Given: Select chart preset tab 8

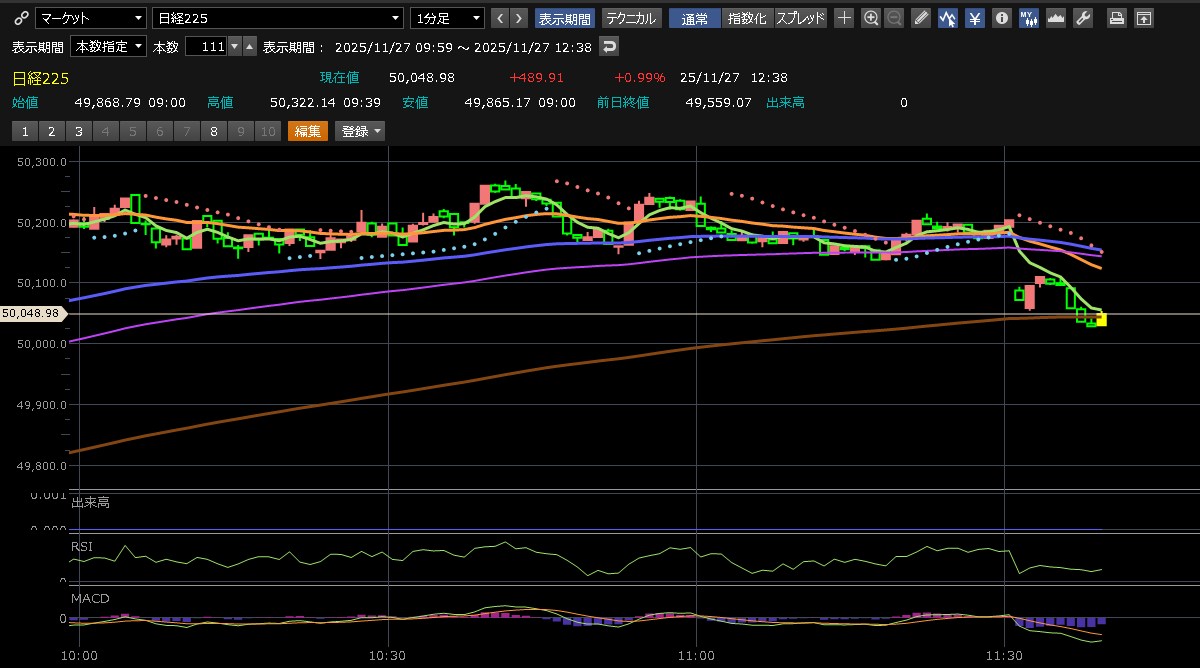Looking at the screenshot, I should tap(213, 131).
